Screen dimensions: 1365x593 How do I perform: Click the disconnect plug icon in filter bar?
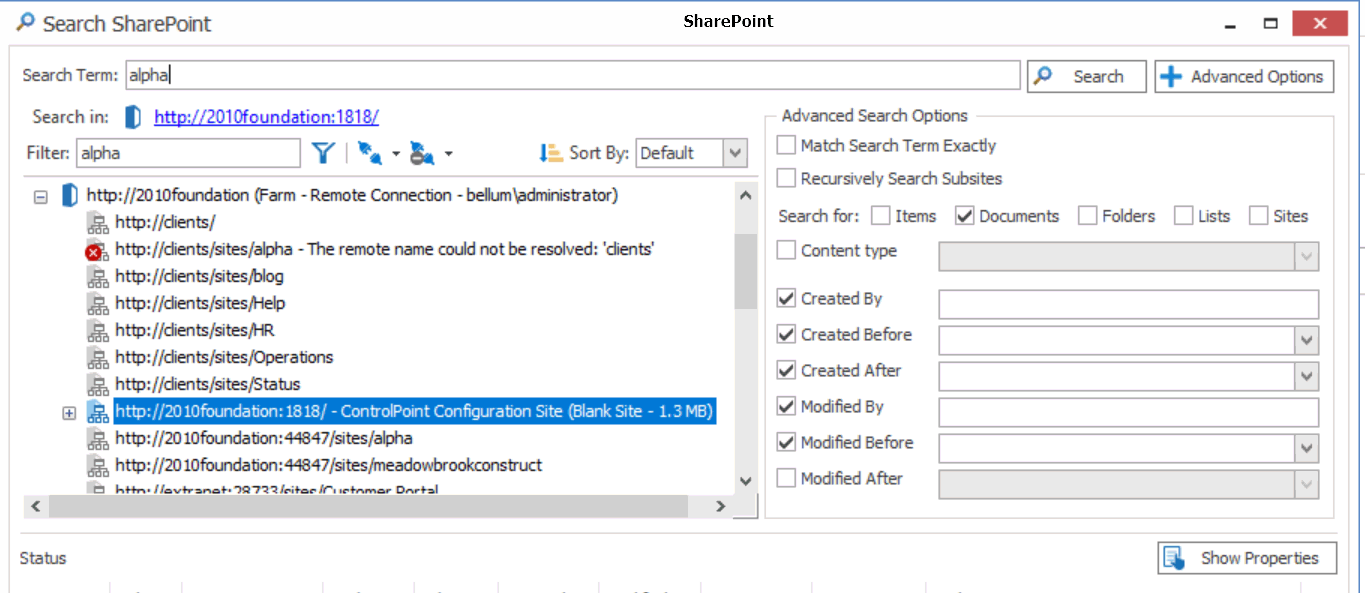[422, 153]
